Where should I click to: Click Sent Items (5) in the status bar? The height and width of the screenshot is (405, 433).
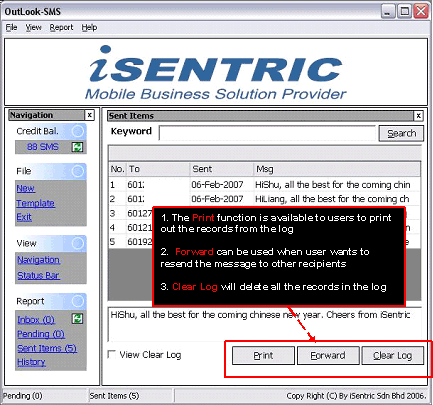[x=114, y=396]
